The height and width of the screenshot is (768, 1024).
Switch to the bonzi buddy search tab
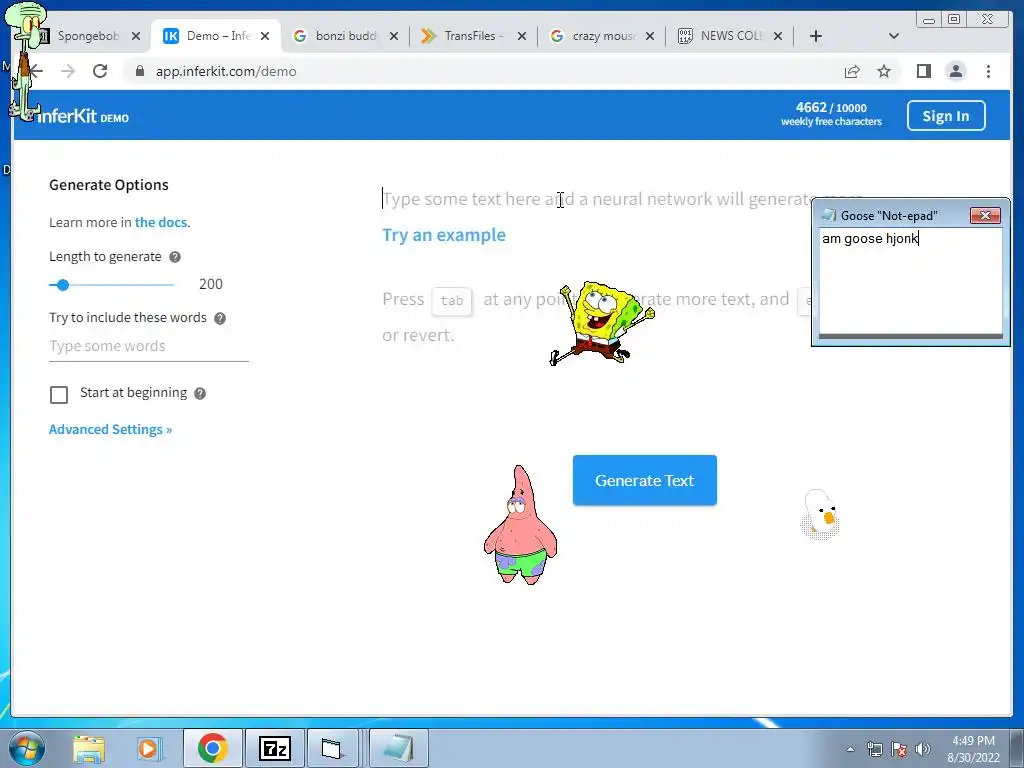346,36
